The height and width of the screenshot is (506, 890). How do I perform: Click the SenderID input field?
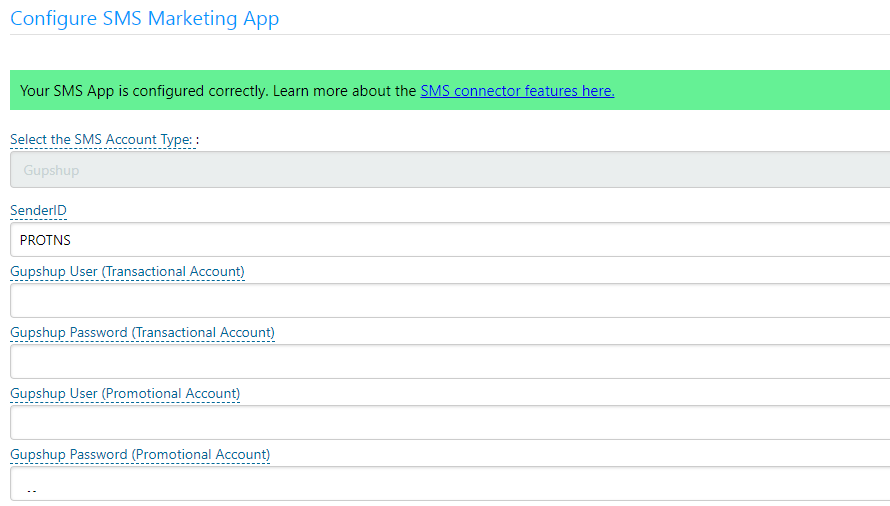(450, 240)
